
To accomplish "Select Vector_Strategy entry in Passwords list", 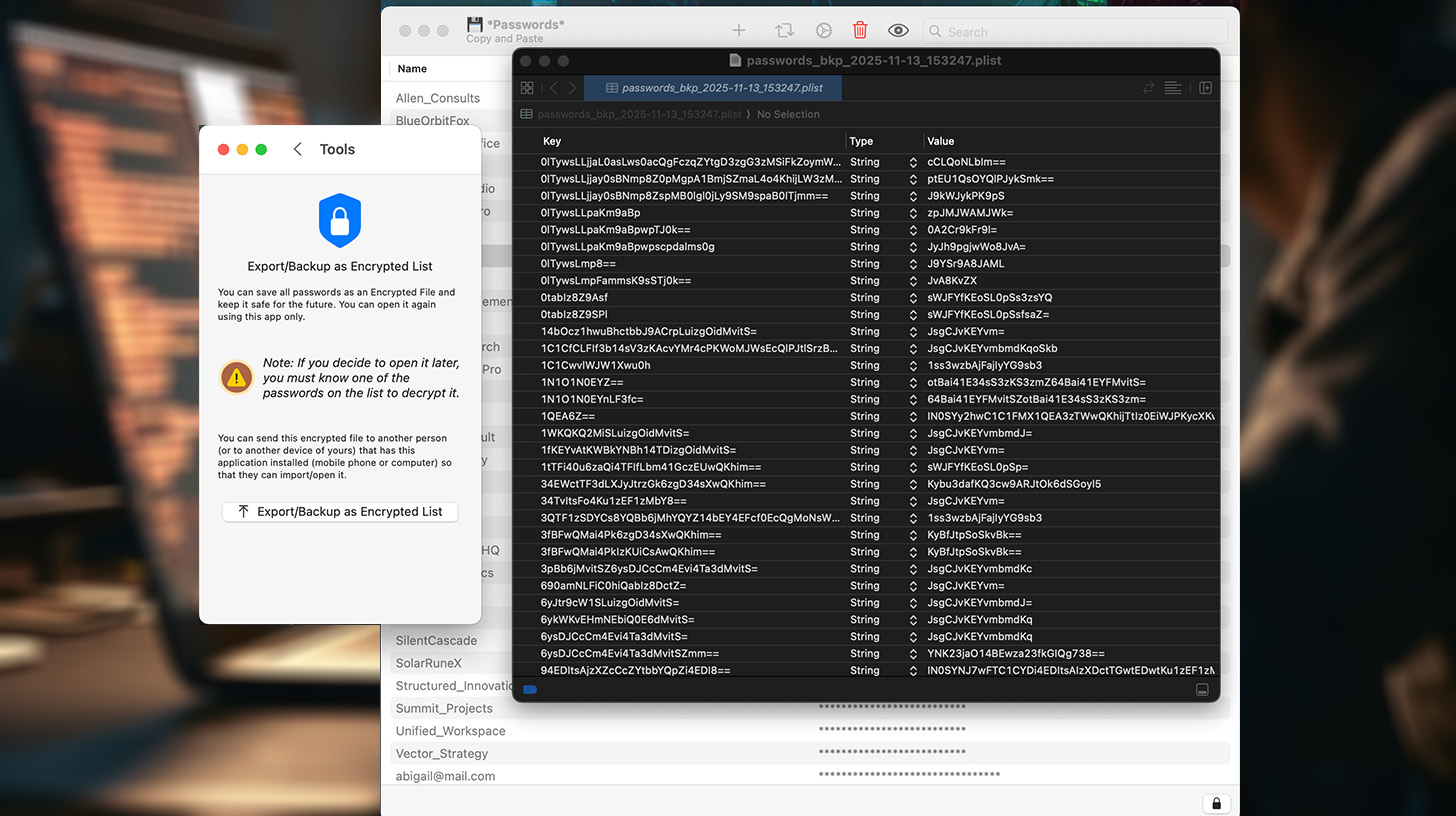I will point(442,753).
